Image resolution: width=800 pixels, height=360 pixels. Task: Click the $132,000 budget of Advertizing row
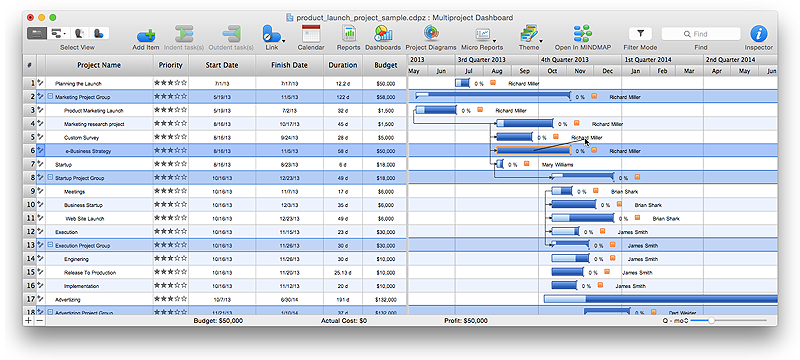click(385, 300)
